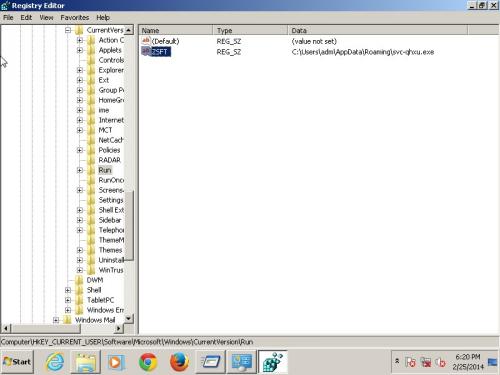Select the TabletPC folder icon
500x375 pixels.
[79, 300]
